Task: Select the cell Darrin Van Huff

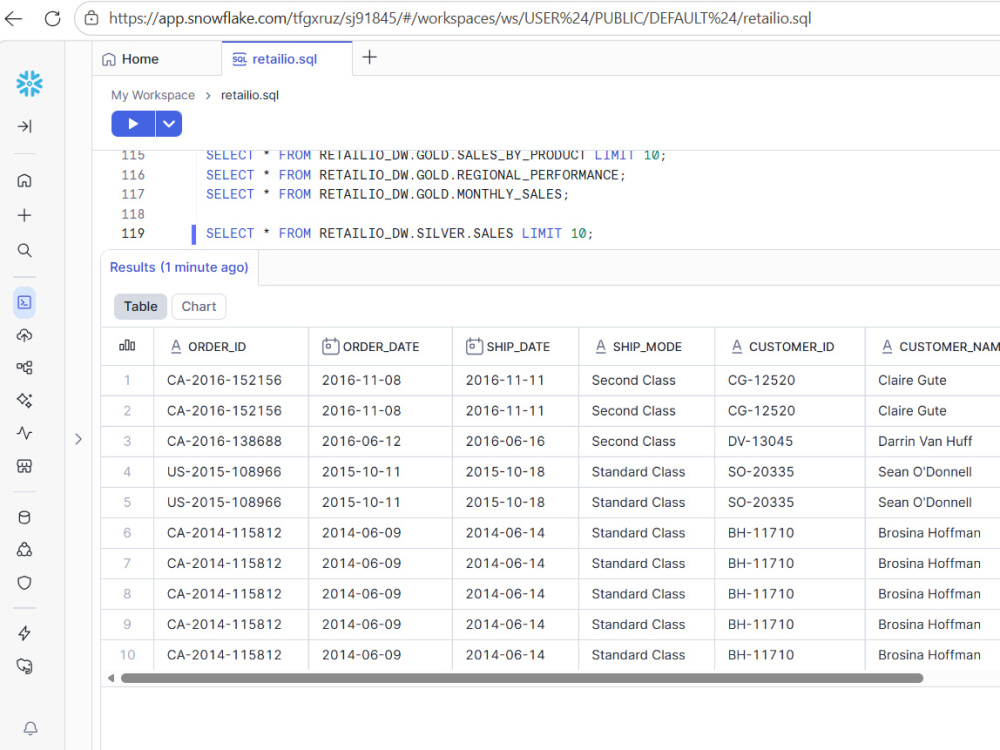Action: [x=932, y=441]
